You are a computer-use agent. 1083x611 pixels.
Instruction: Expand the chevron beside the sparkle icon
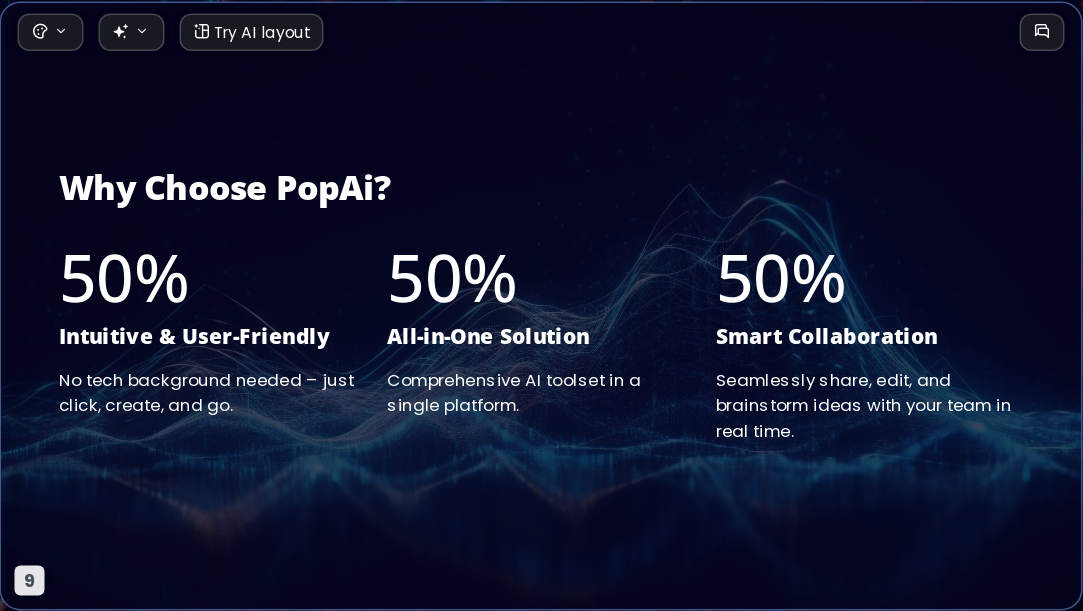(x=142, y=31)
